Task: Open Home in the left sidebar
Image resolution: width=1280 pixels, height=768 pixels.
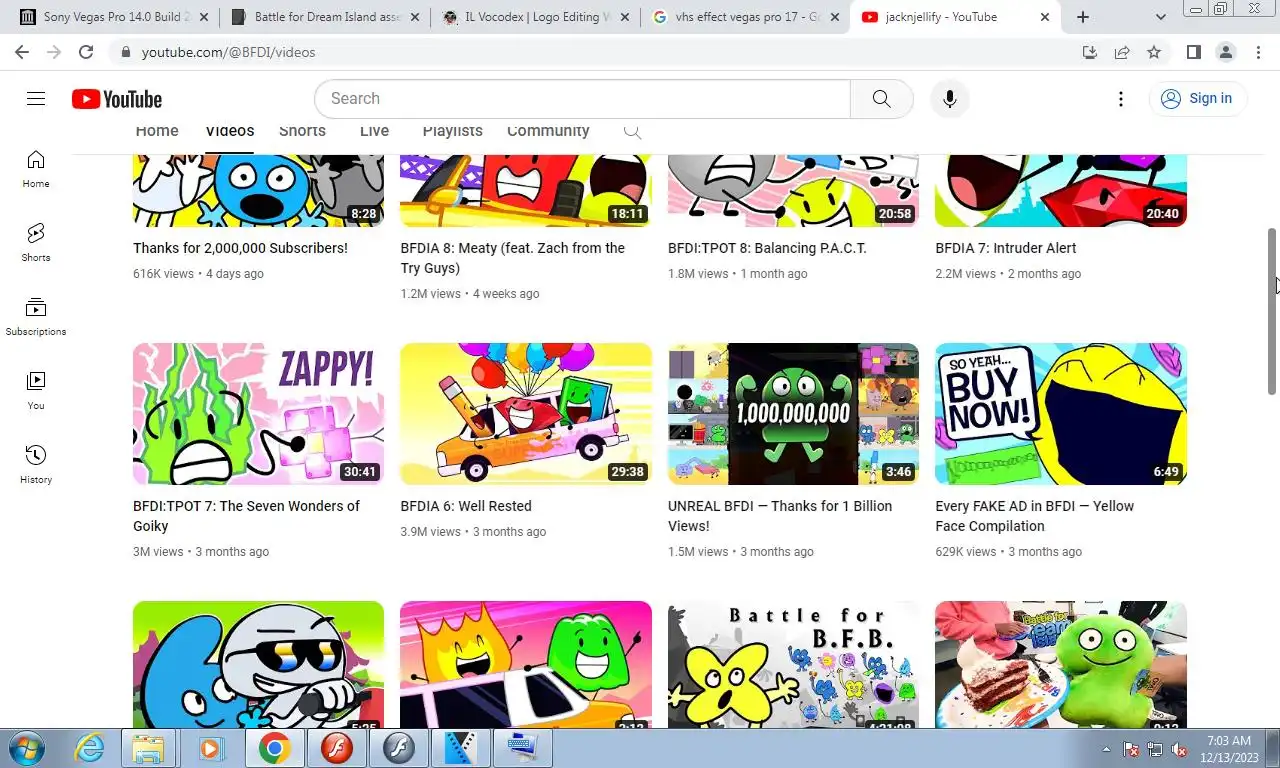Action: pos(36,169)
